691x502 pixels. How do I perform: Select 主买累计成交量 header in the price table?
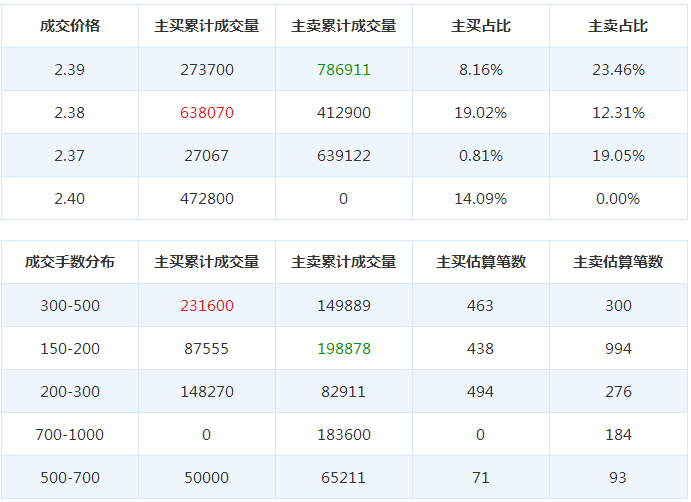207,26
